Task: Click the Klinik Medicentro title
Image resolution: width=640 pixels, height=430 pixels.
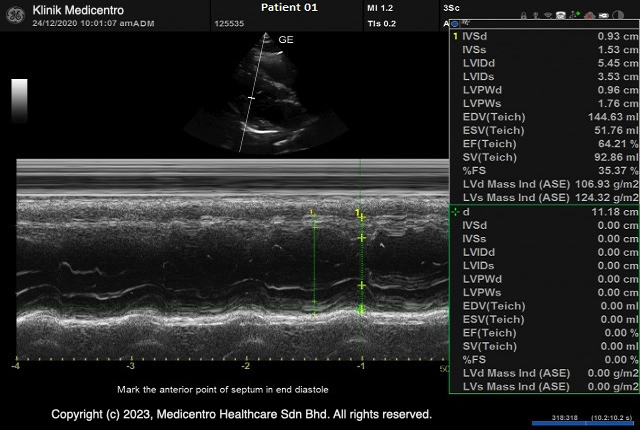Action: tap(78, 10)
